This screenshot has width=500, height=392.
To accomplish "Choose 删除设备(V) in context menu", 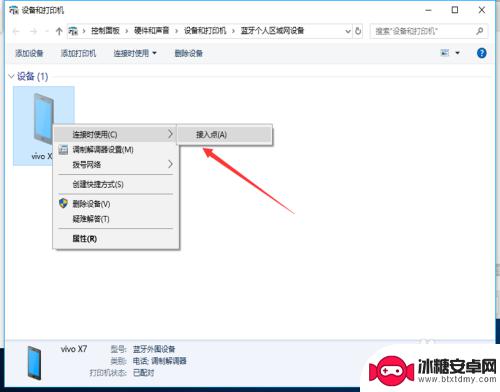I will pyautogui.click(x=116, y=204).
